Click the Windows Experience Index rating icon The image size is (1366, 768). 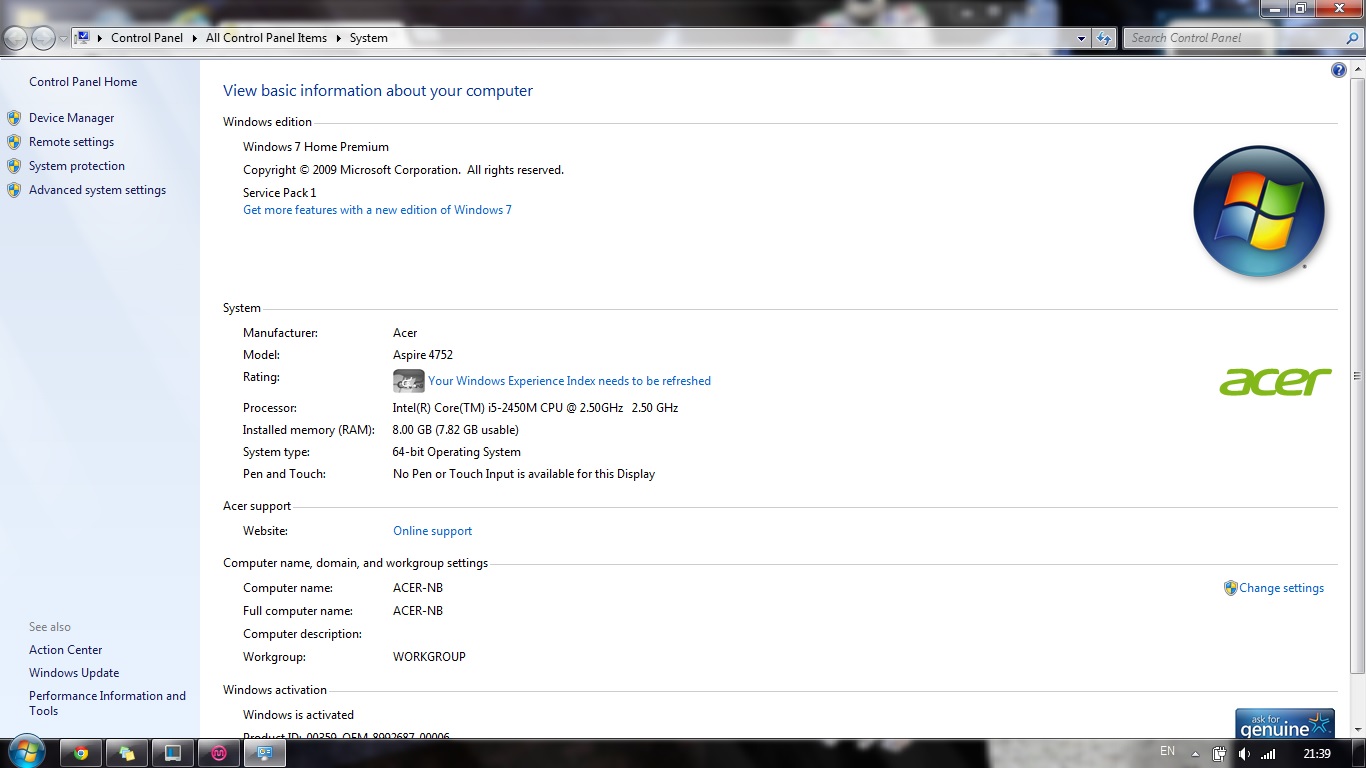pyautogui.click(x=409, y=381)
